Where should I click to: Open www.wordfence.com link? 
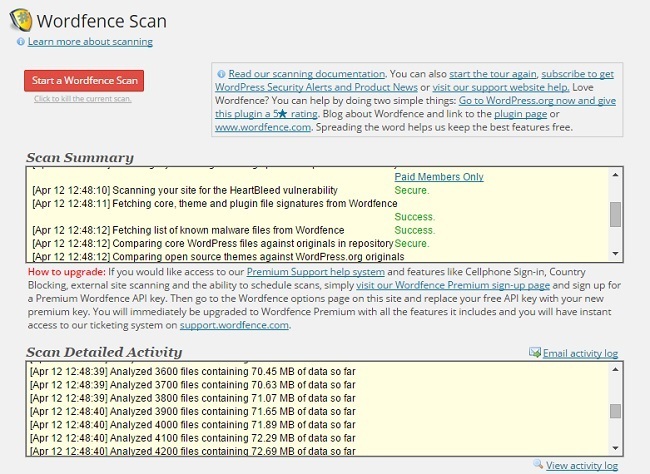point(263,127)
